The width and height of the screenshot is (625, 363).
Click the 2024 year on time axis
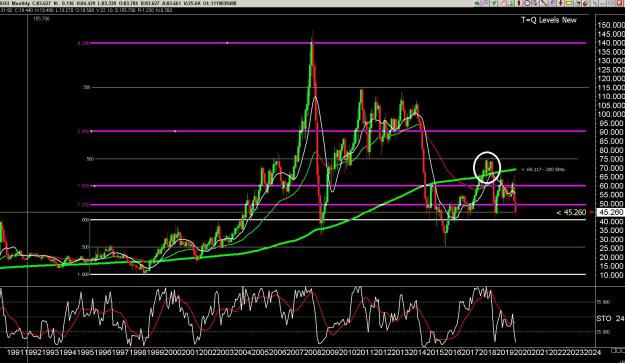click(x=592, y=352)
